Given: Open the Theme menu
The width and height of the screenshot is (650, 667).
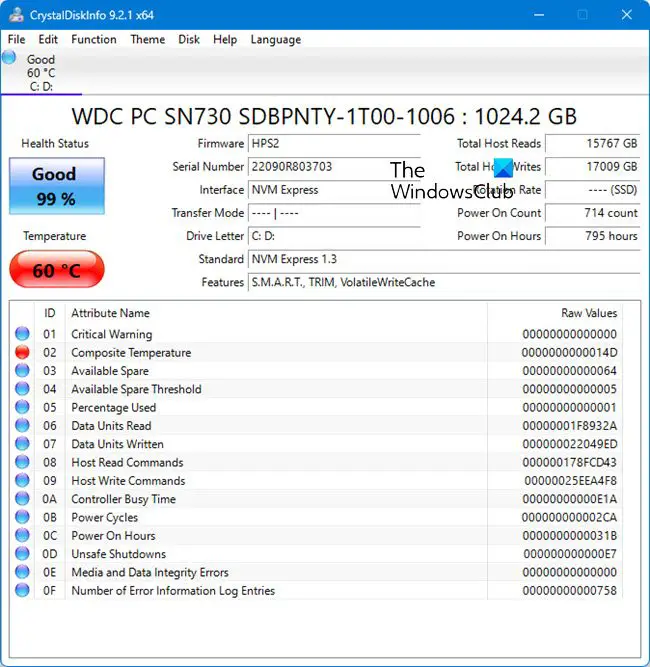Looking at the screenshot, I should 148,39.
